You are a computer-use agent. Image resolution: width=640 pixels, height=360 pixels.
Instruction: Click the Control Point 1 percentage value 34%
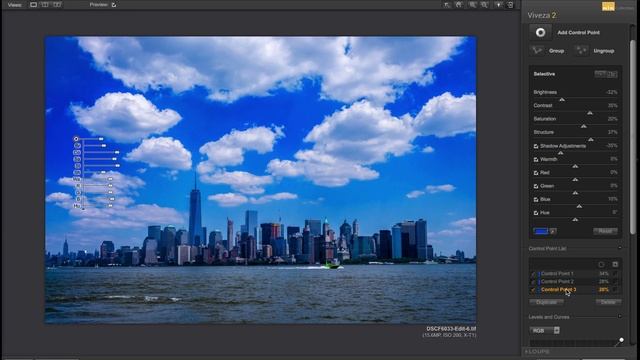pos(604,274)
